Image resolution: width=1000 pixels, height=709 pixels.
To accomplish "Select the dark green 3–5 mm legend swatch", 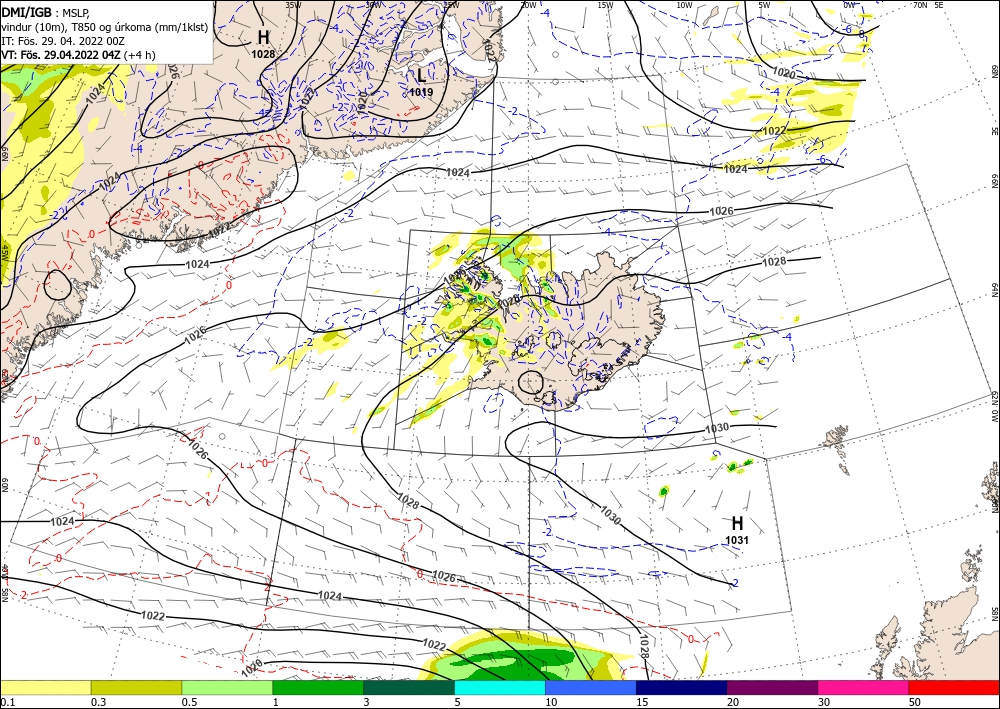I will tap(409, 687).
